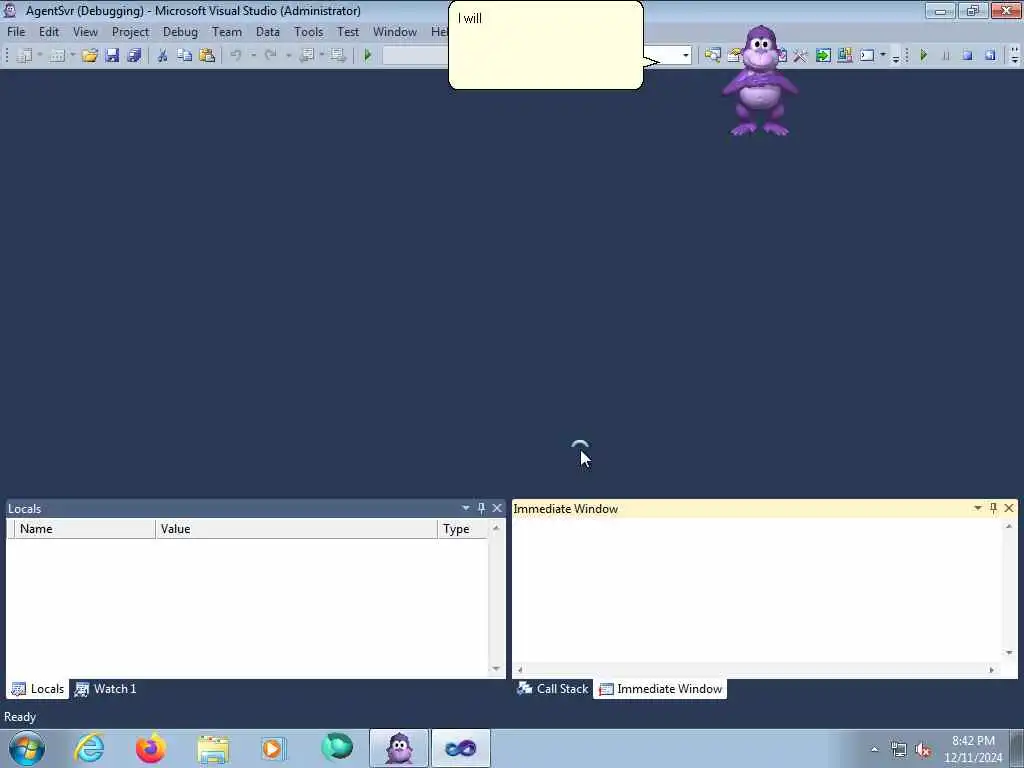Click the Redo arrow icon
Screen dimensions: 1024x768
click(270, 56)
